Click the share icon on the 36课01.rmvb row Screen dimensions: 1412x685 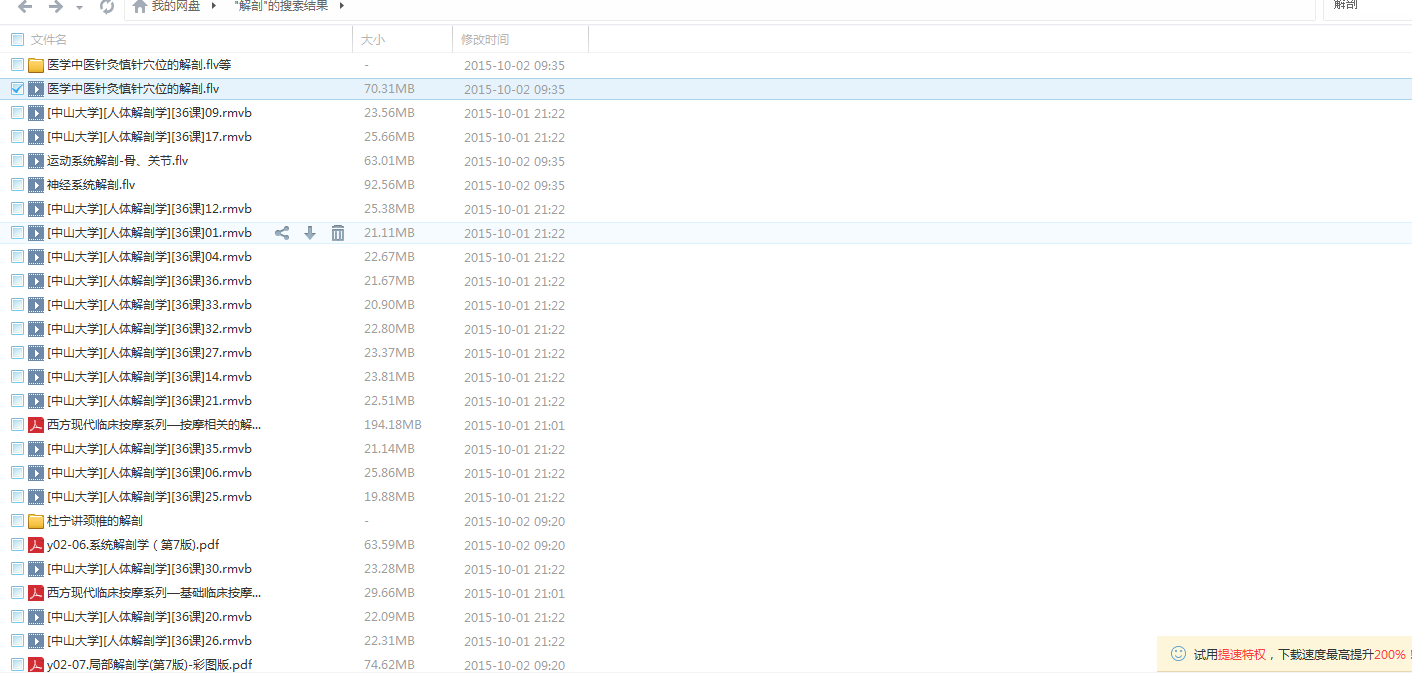coord(282,233)
